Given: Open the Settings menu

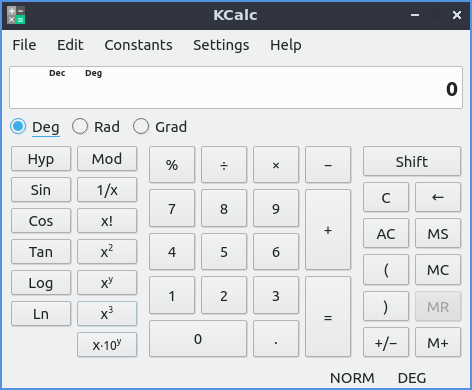Looking at the screenshot, I should click(221, 45).
